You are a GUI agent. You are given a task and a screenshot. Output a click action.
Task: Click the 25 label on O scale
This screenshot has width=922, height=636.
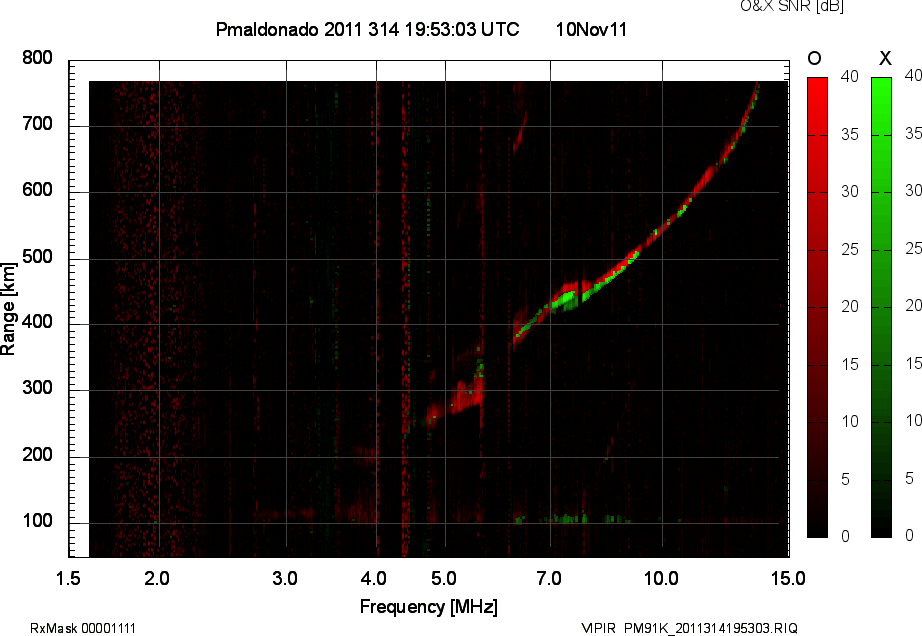click(x=850, y=250)
